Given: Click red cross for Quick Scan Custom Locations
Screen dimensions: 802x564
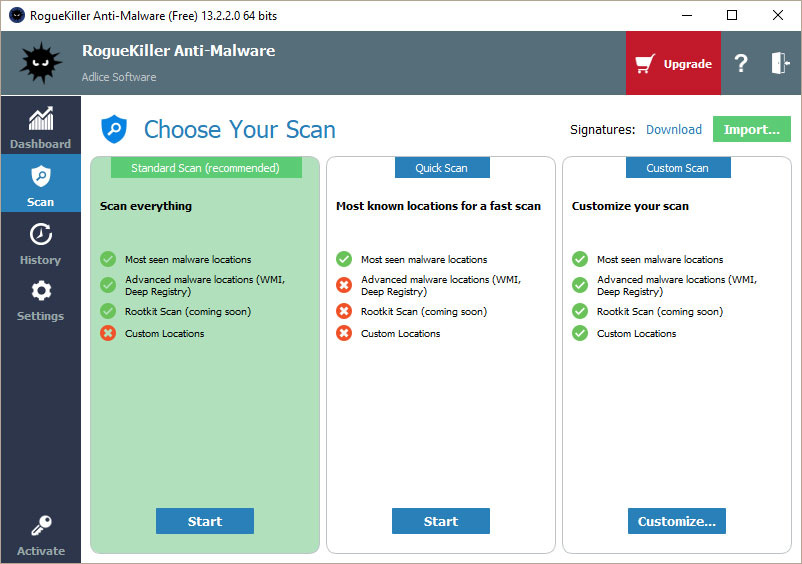Looking at the screenshot, I should [344, 333].
